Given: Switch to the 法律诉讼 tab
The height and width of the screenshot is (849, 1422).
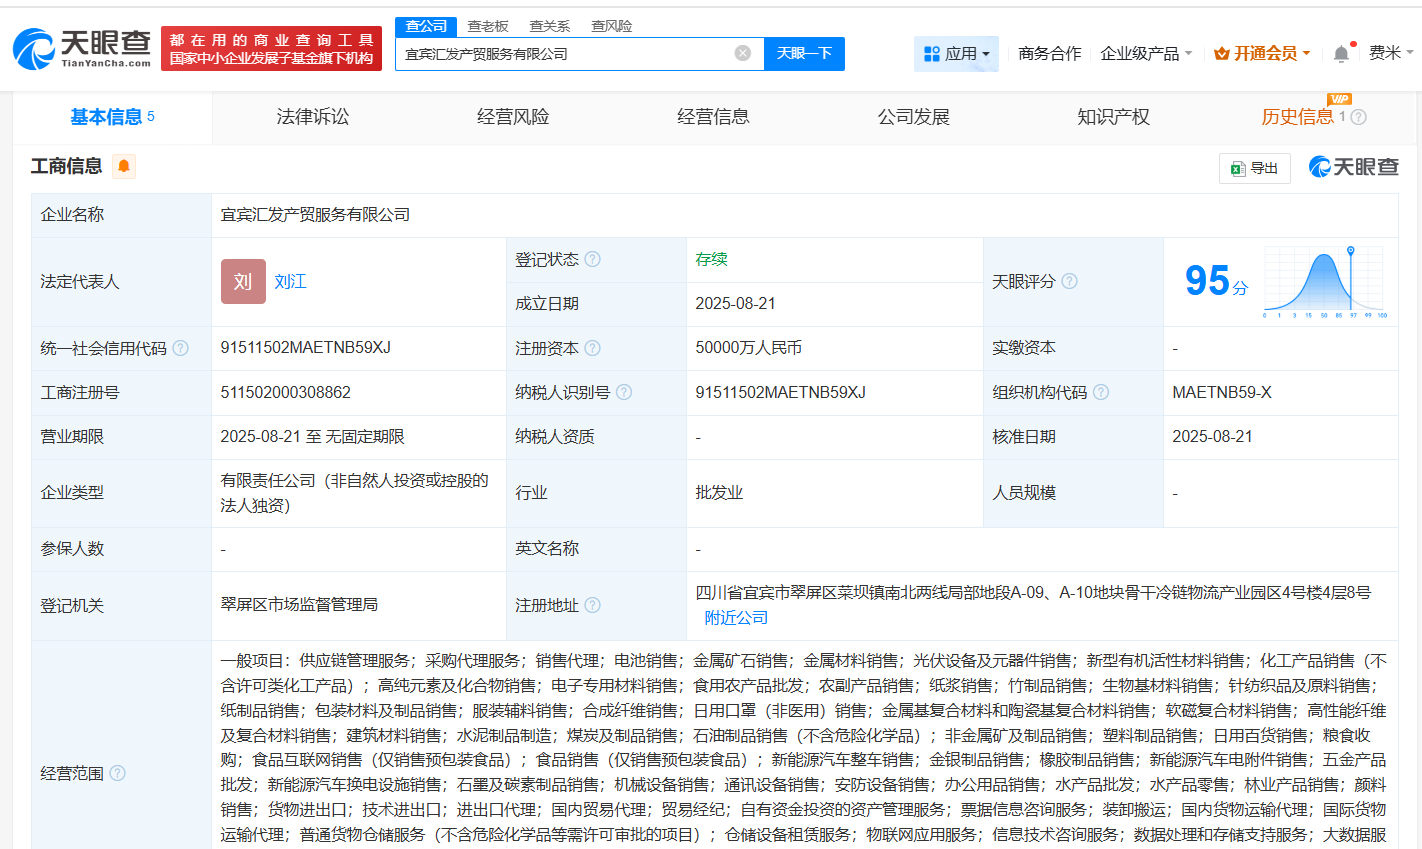Looking at the screenshot, I should 311,117.
